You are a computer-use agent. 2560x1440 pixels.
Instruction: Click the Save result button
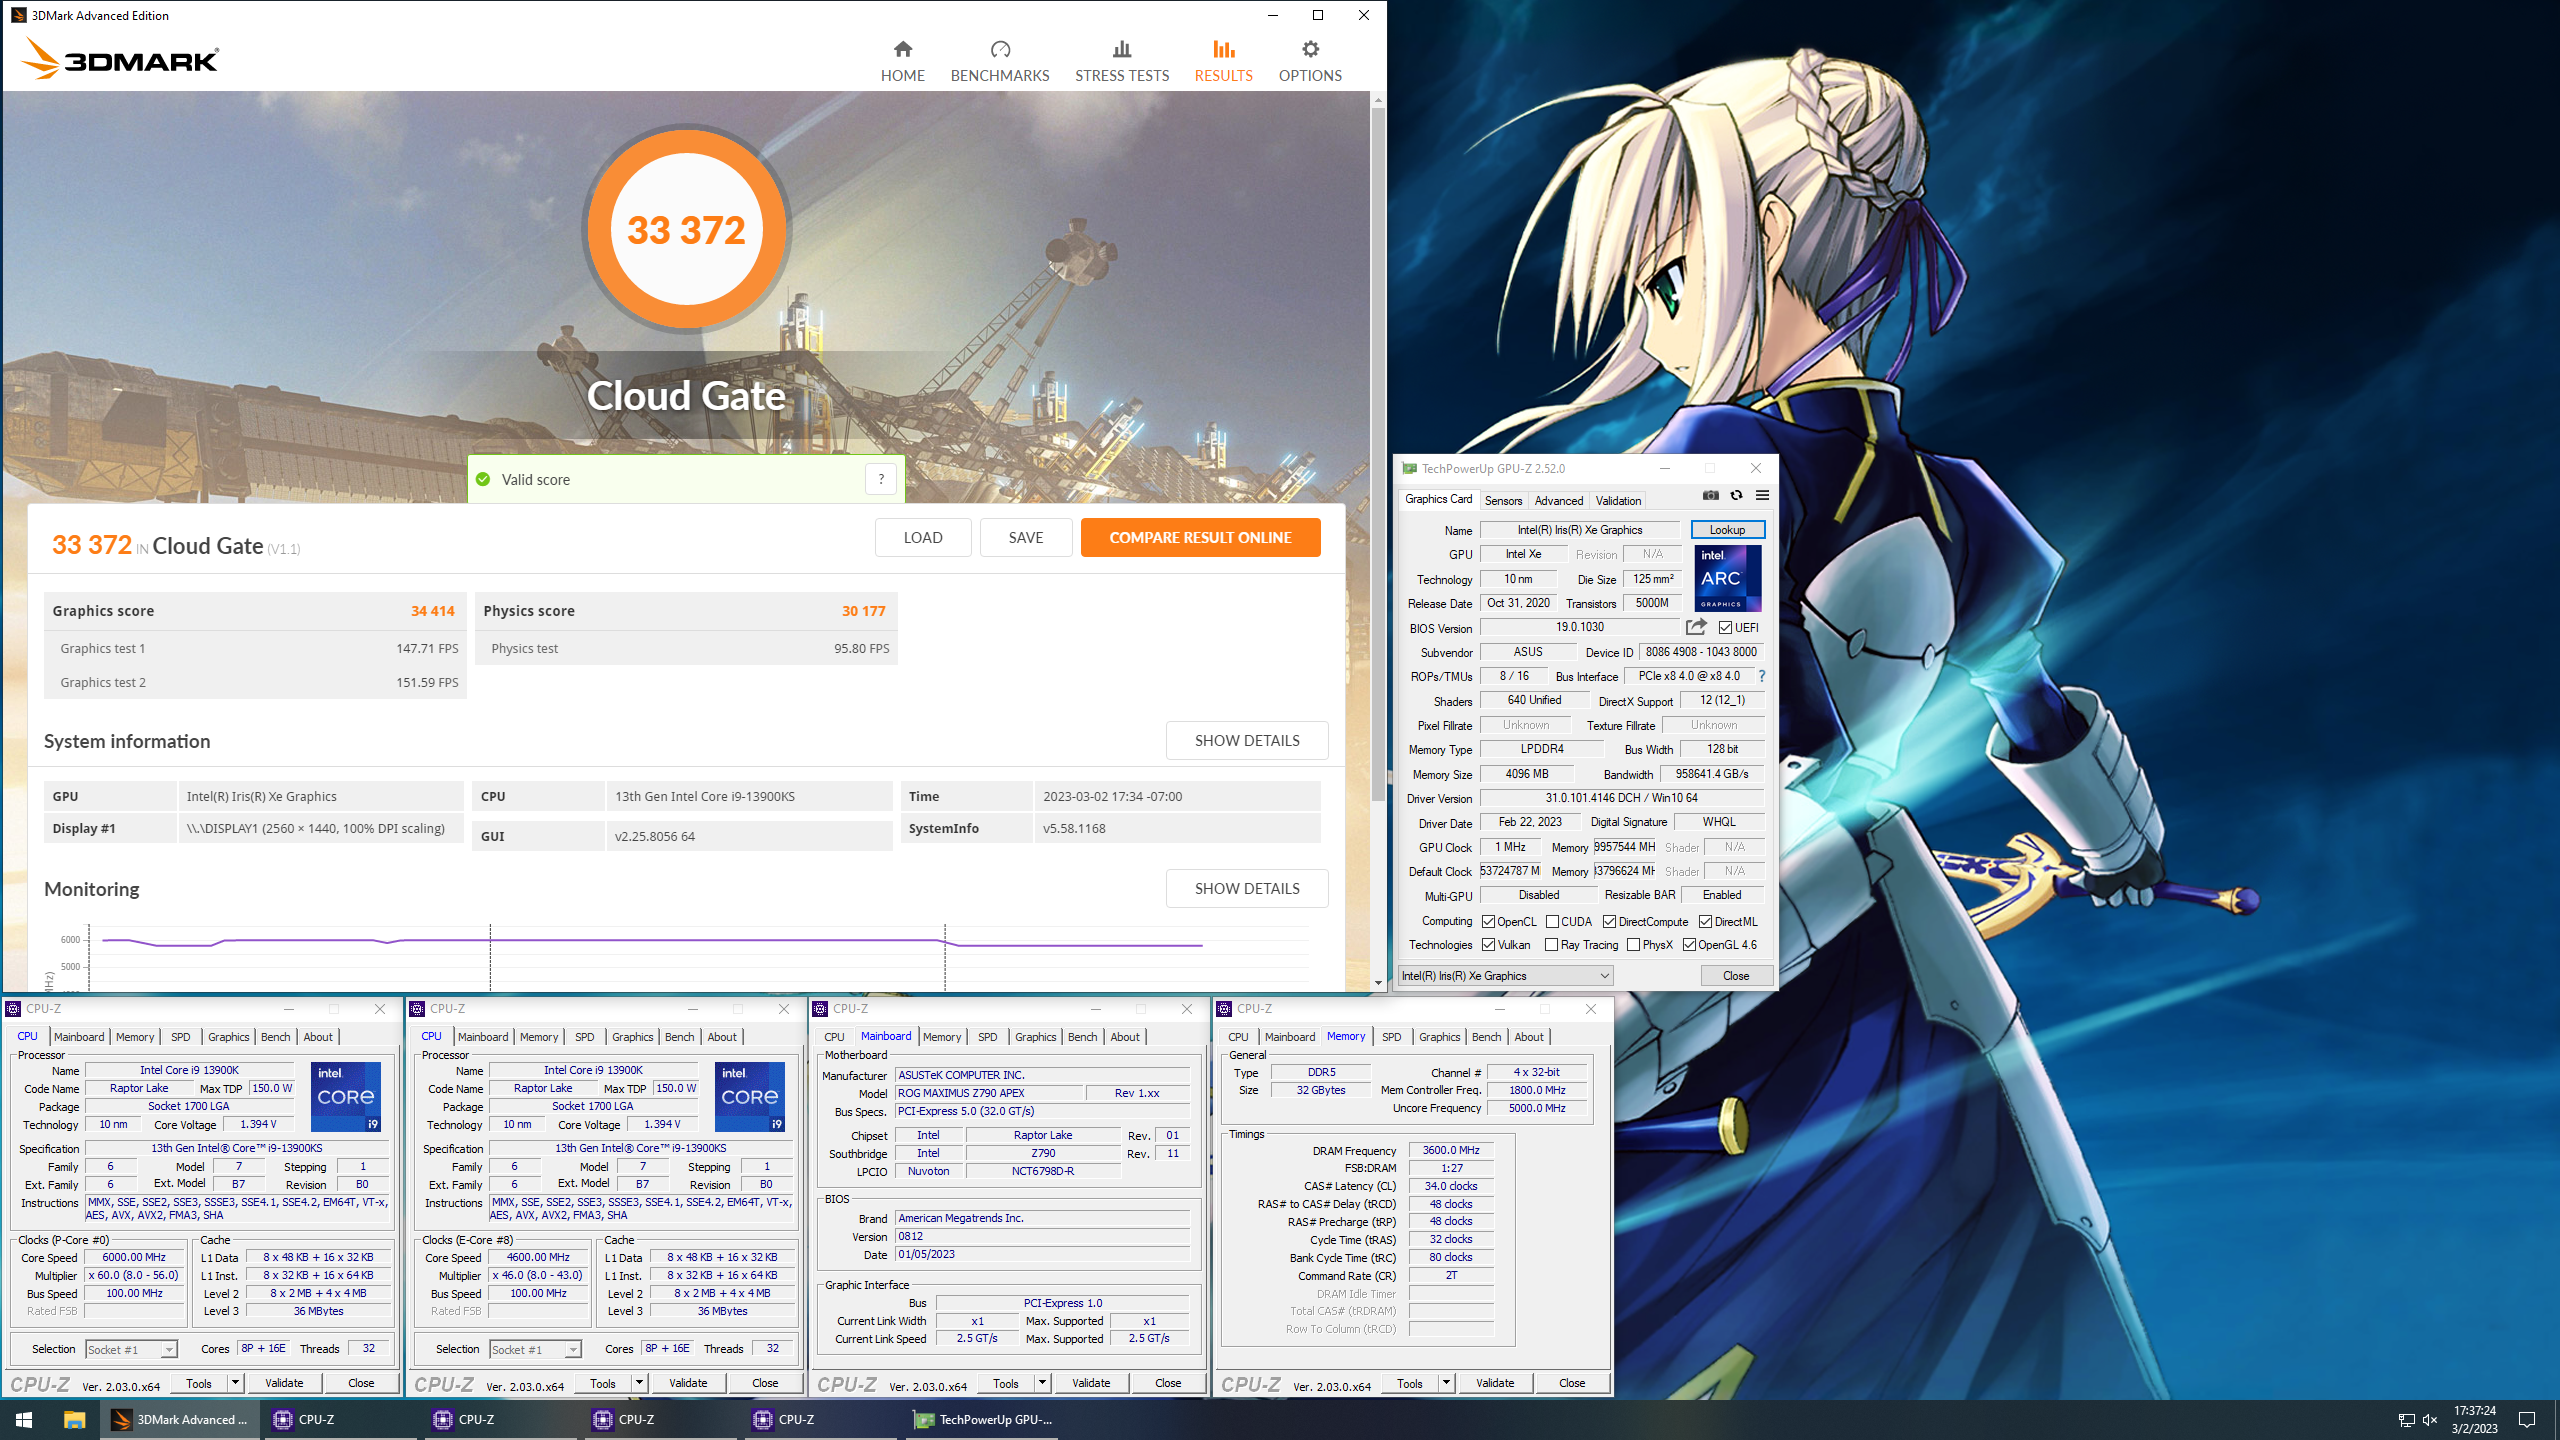tap(1025, 537)
